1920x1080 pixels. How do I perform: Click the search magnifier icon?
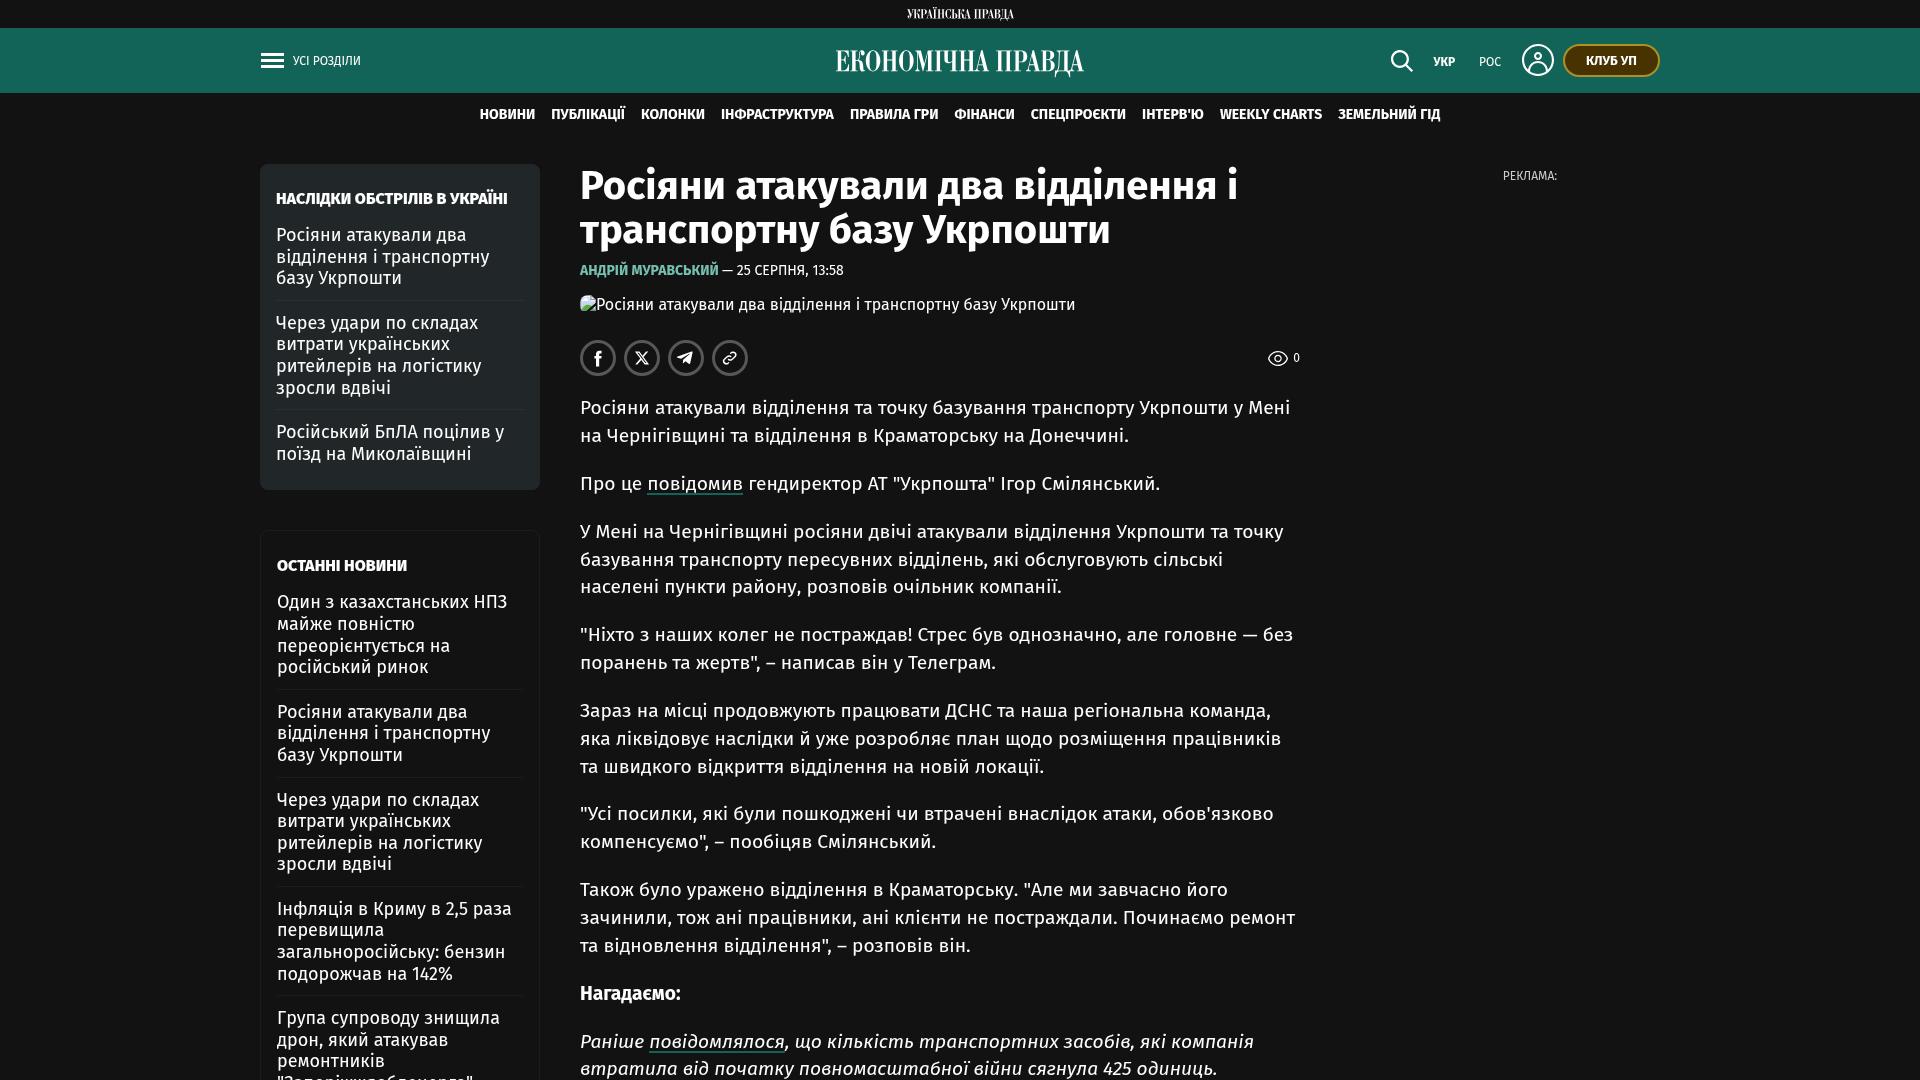1401,61
